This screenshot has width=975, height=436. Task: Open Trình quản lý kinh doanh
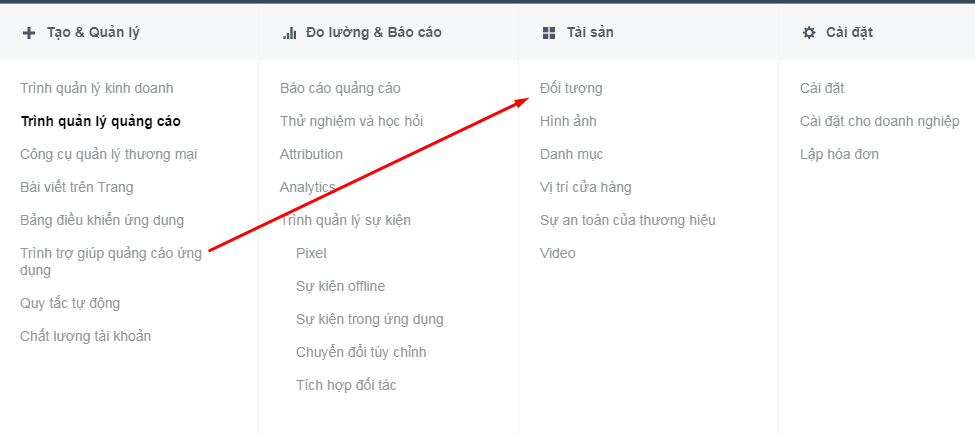[x=97, y=88]
